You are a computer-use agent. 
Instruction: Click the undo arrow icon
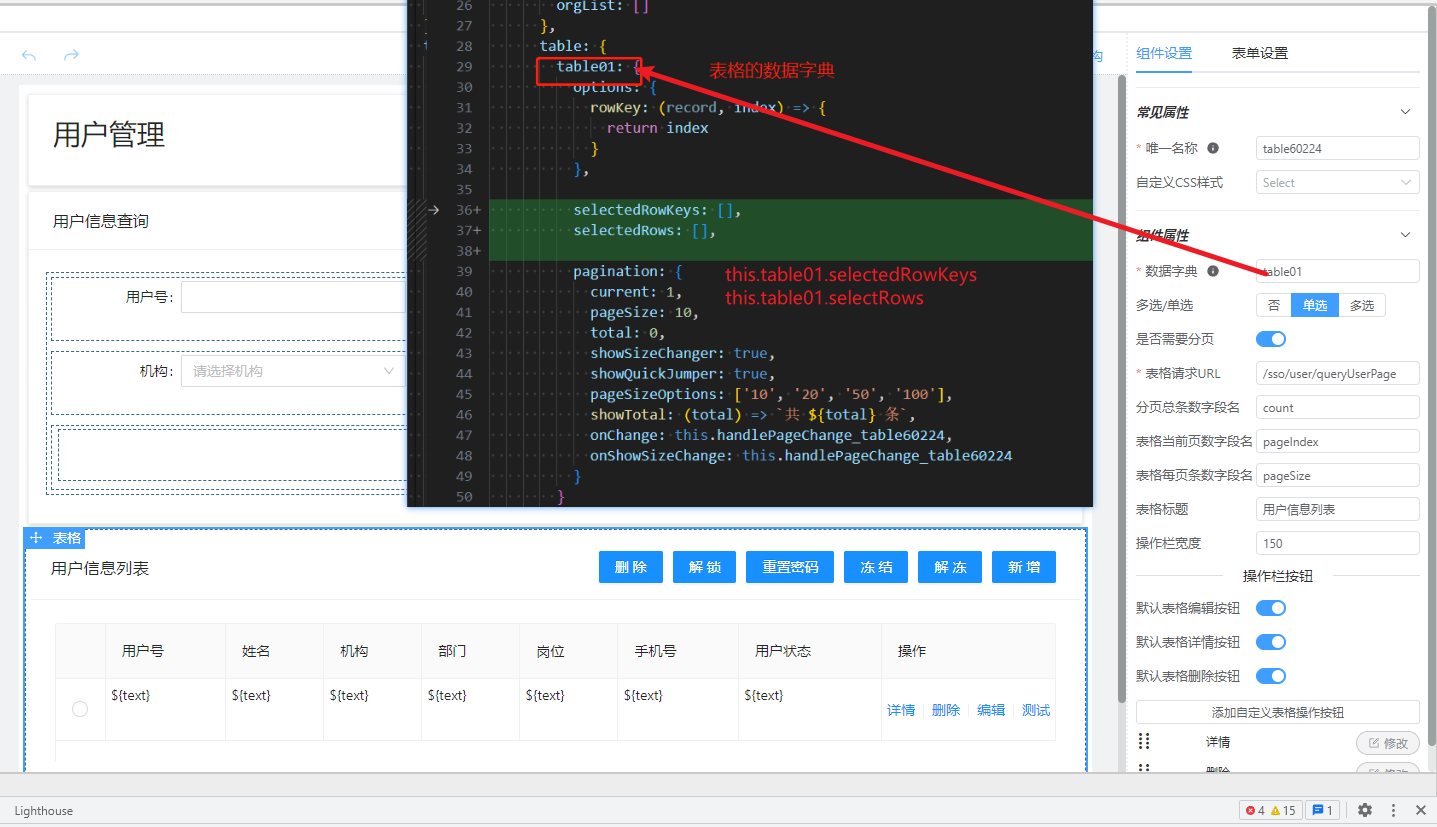(29, 56)
